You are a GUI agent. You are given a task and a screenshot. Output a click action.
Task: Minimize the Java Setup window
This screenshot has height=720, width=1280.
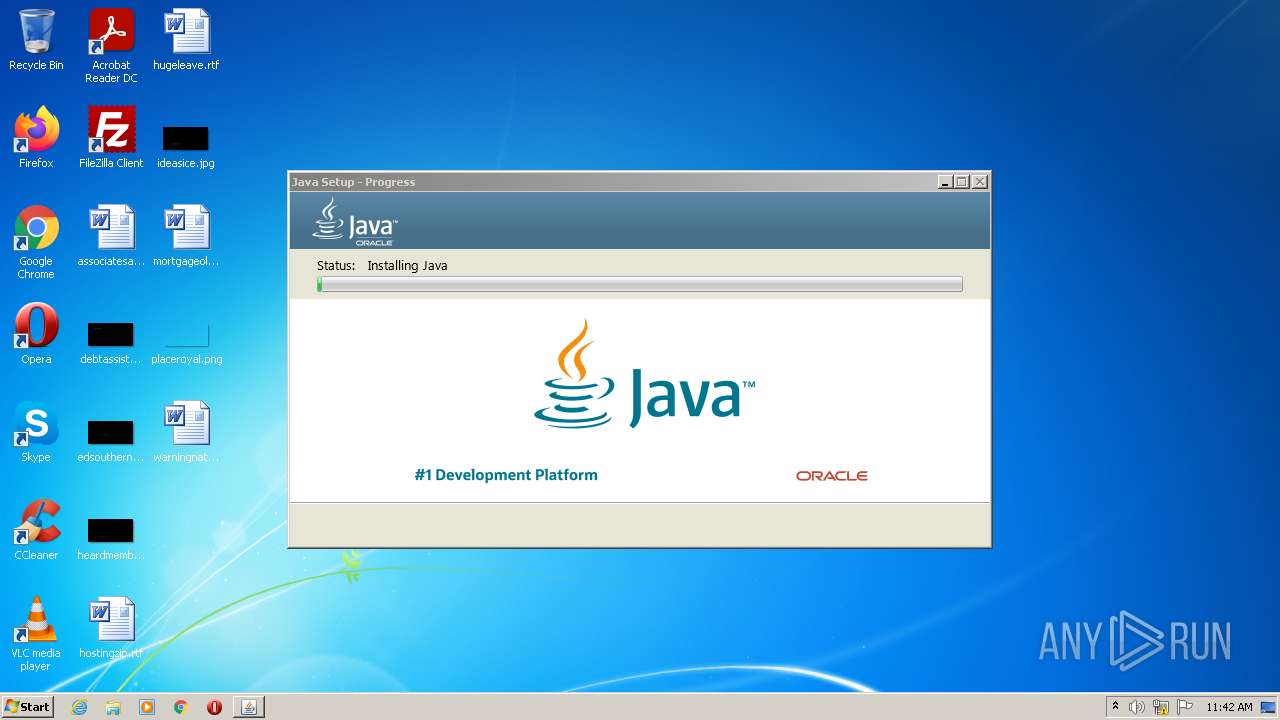pyautogui.click(x=945, y=182)
